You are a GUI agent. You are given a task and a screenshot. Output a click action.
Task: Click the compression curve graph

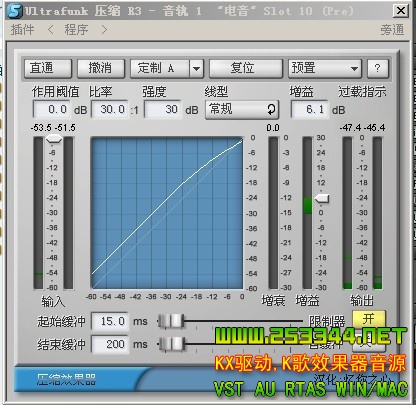click(x=167, y=213)
